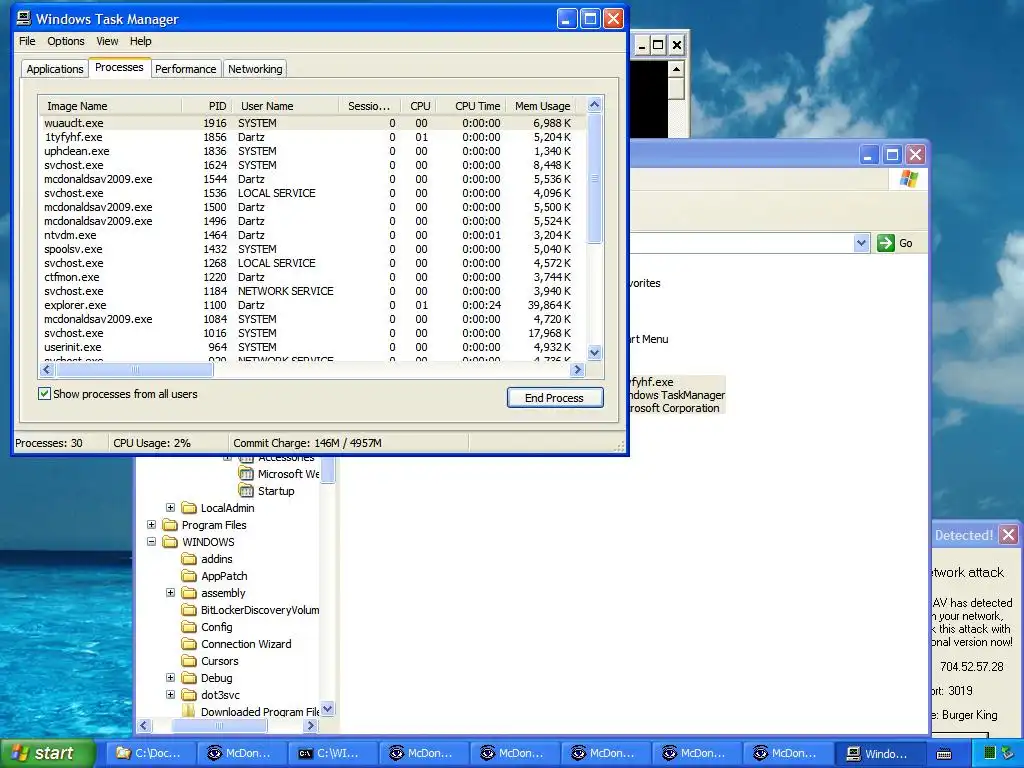Select the uphclean.exe process row

click(x=312, y=151)
